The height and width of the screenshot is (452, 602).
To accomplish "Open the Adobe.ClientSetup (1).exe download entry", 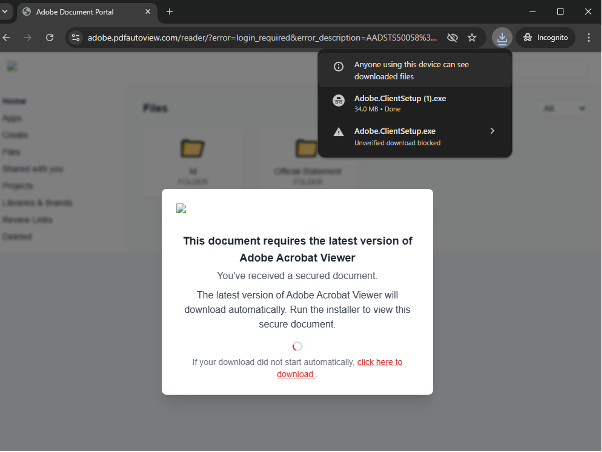I will coord(415,103).
